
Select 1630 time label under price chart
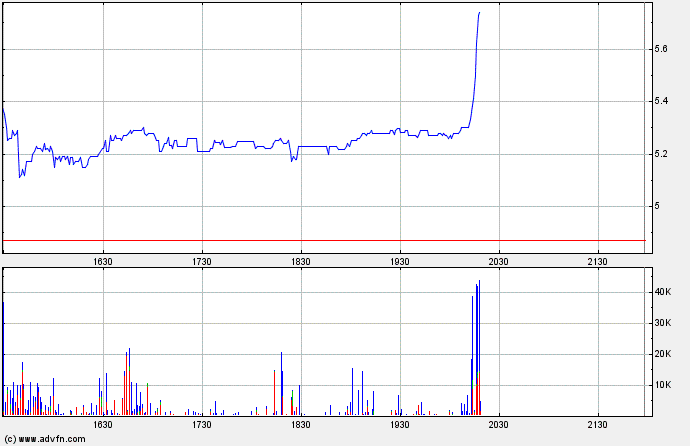click(102, 260)
